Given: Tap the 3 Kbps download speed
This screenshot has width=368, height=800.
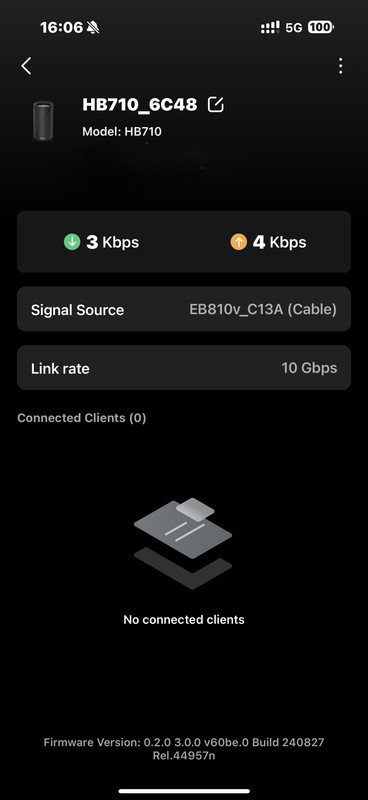Looking at the screenshot, I should (x=112, y=242).
